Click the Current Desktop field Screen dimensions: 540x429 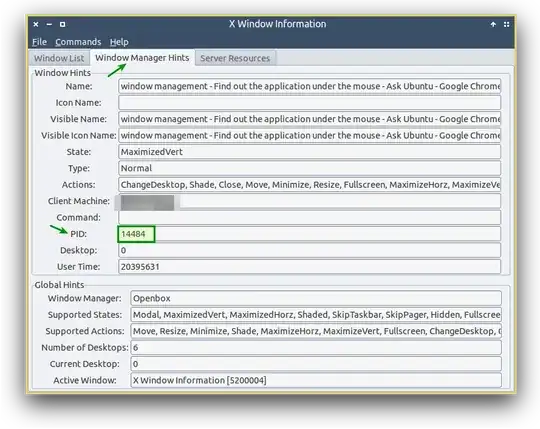click(316, 364)
